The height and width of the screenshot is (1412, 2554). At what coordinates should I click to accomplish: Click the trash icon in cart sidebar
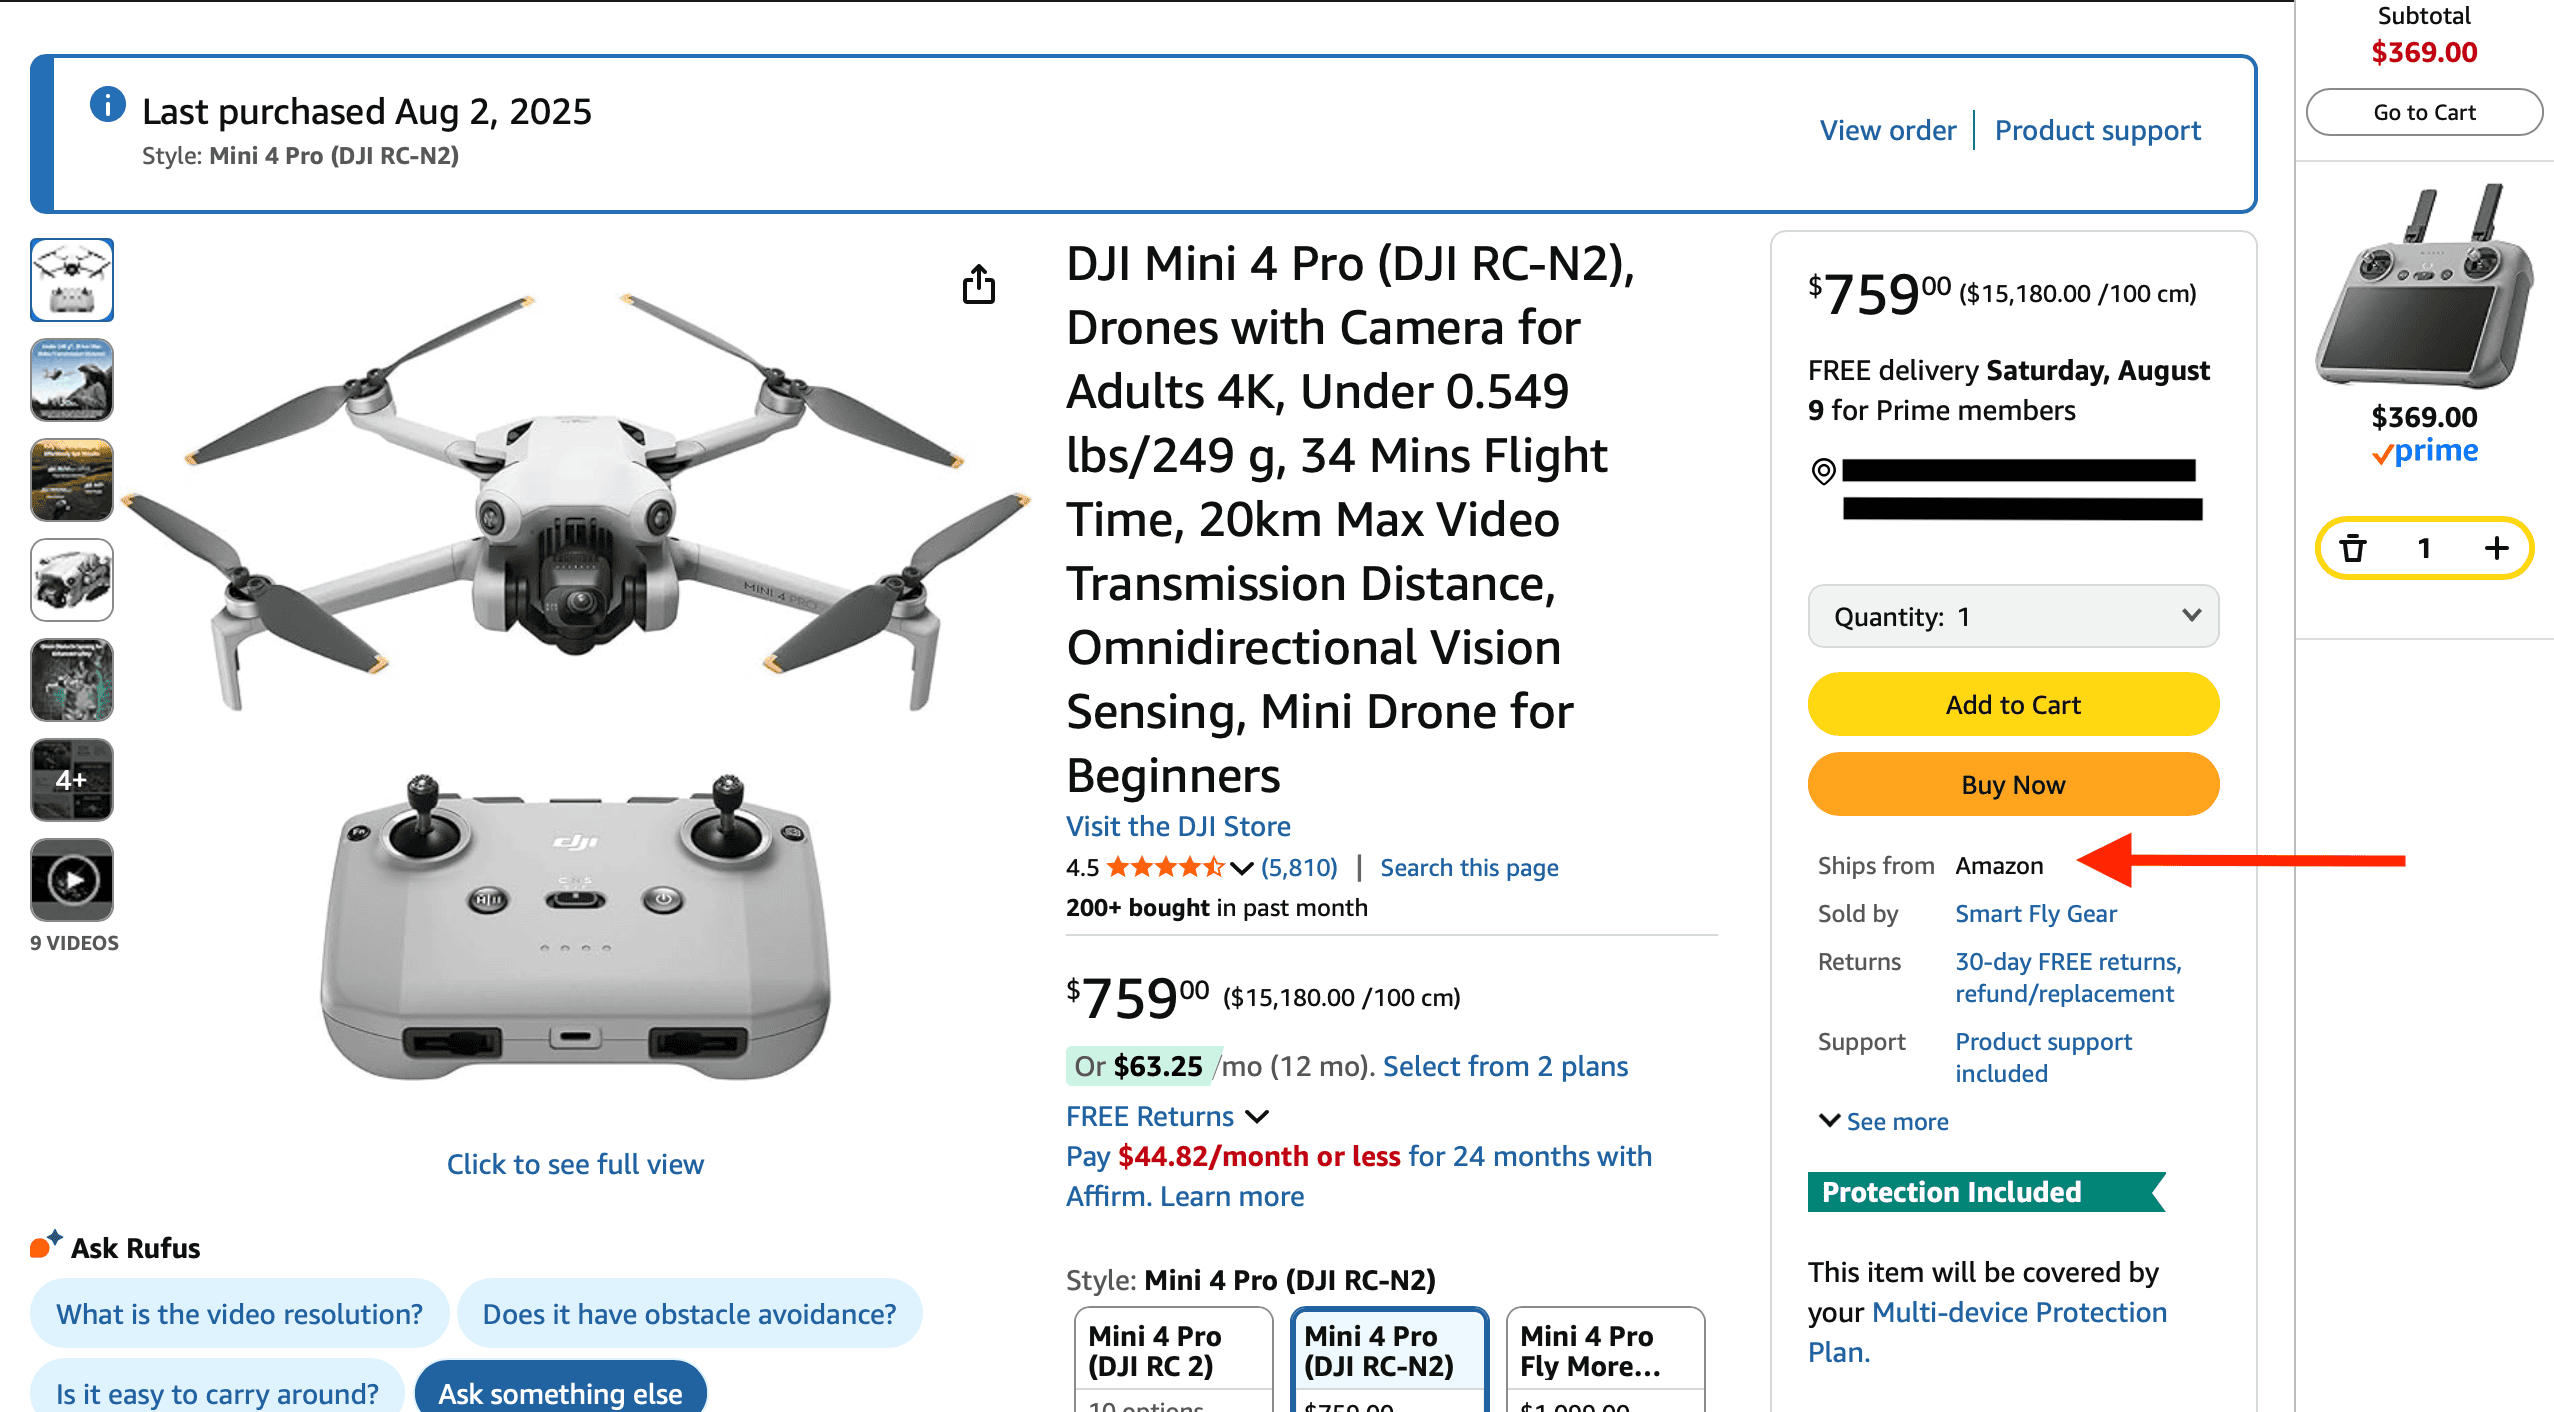(x=2353, y=548)
